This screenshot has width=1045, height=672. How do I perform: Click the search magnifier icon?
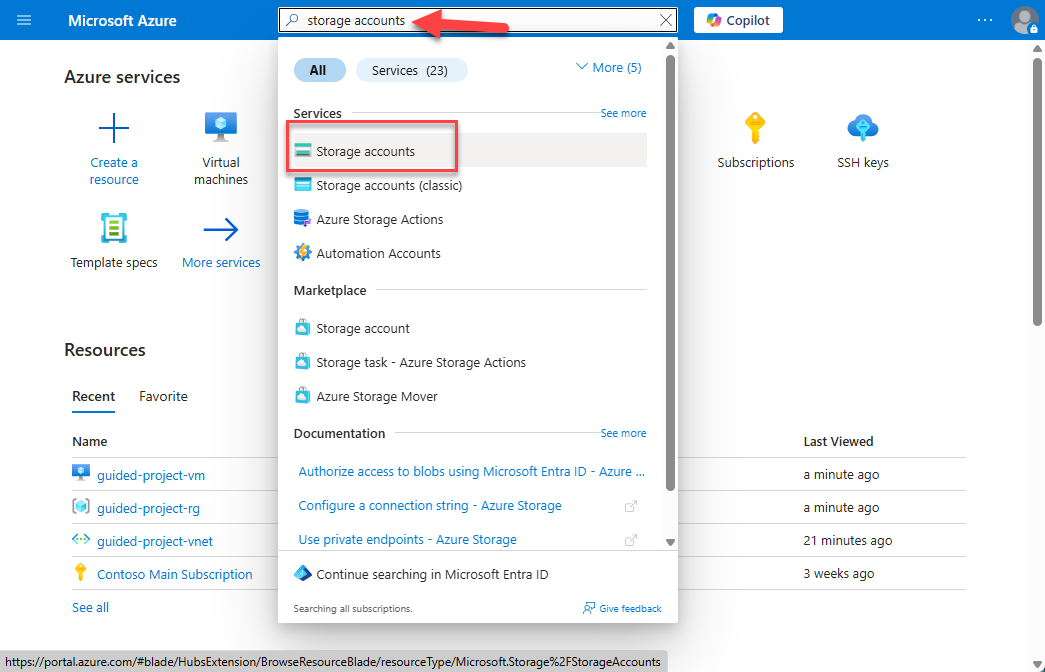[292, 20]
